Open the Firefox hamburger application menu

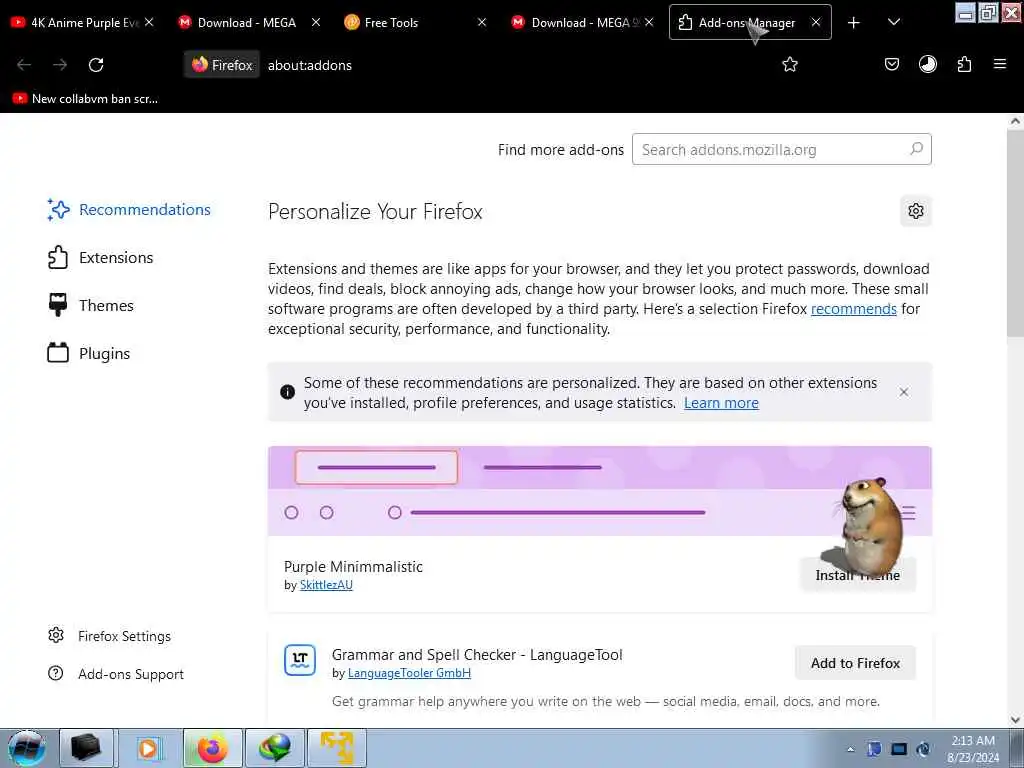pos(999,64)
